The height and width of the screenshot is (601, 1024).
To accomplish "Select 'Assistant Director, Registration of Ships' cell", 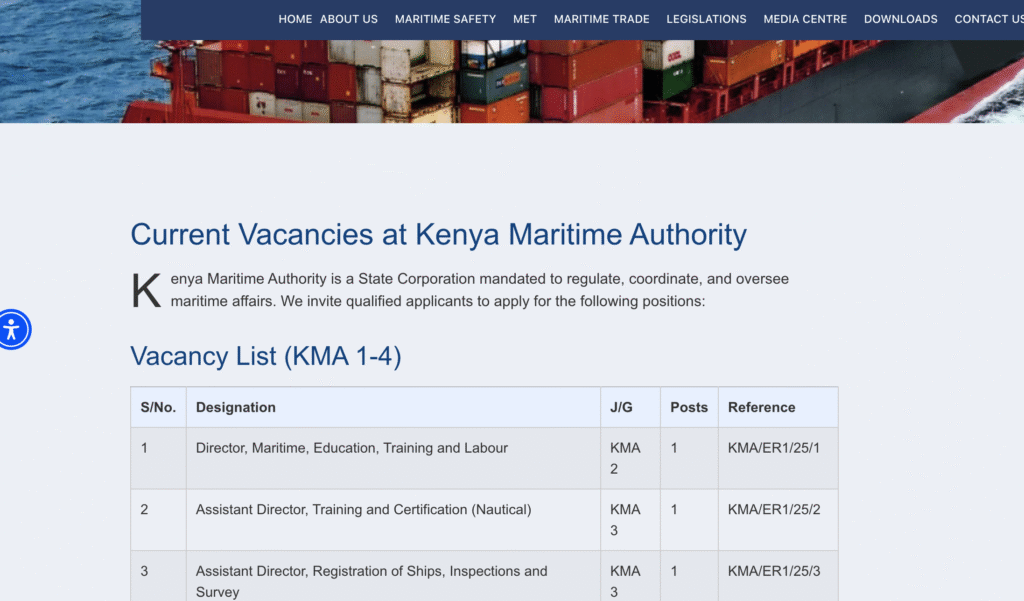I will click(393, 578).
